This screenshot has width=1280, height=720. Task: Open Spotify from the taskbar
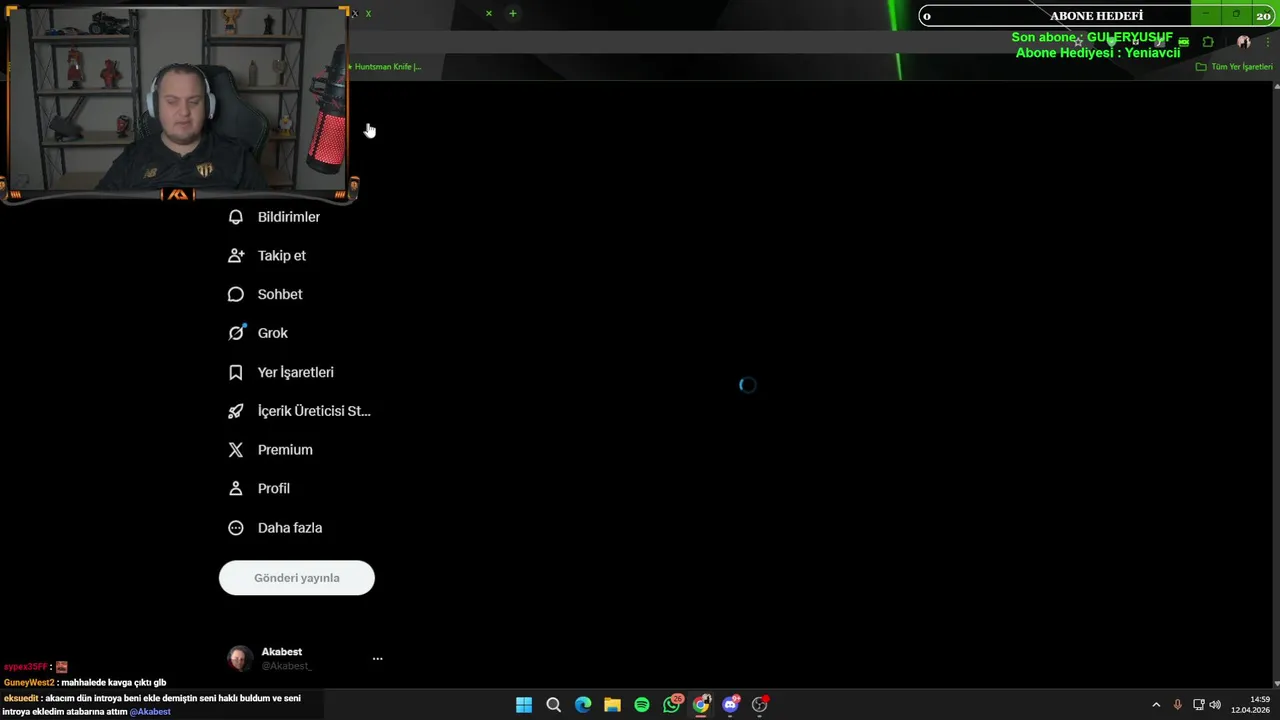coord(642,705)
